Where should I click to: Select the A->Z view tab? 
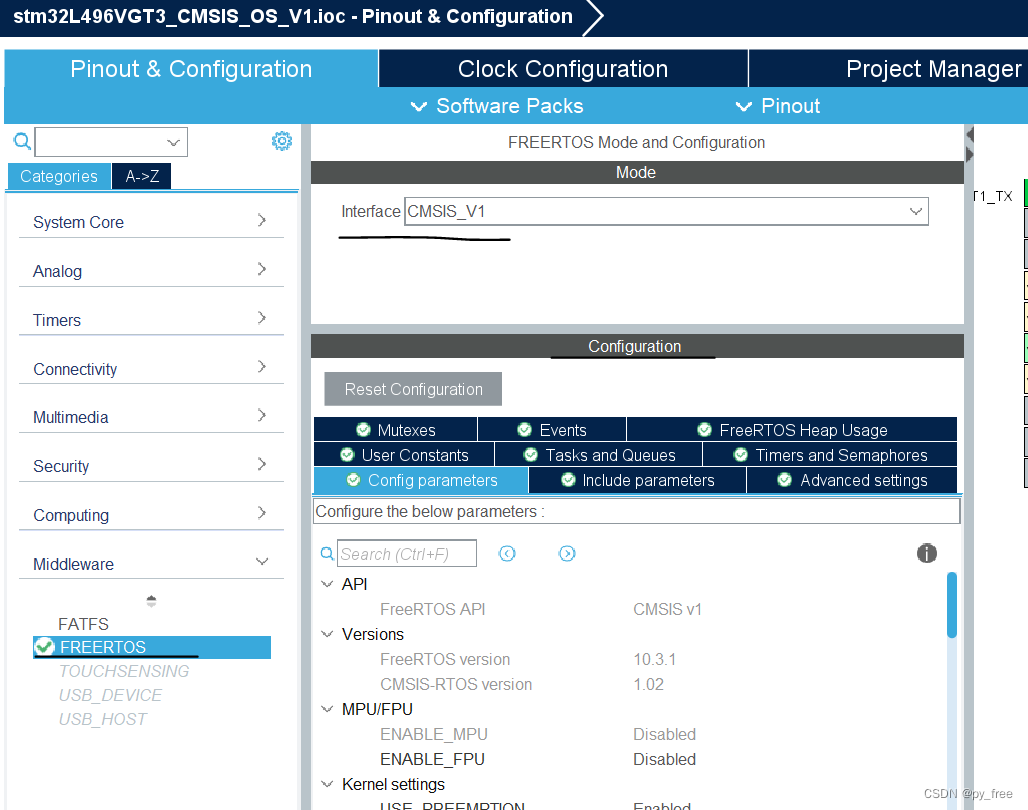142,176
